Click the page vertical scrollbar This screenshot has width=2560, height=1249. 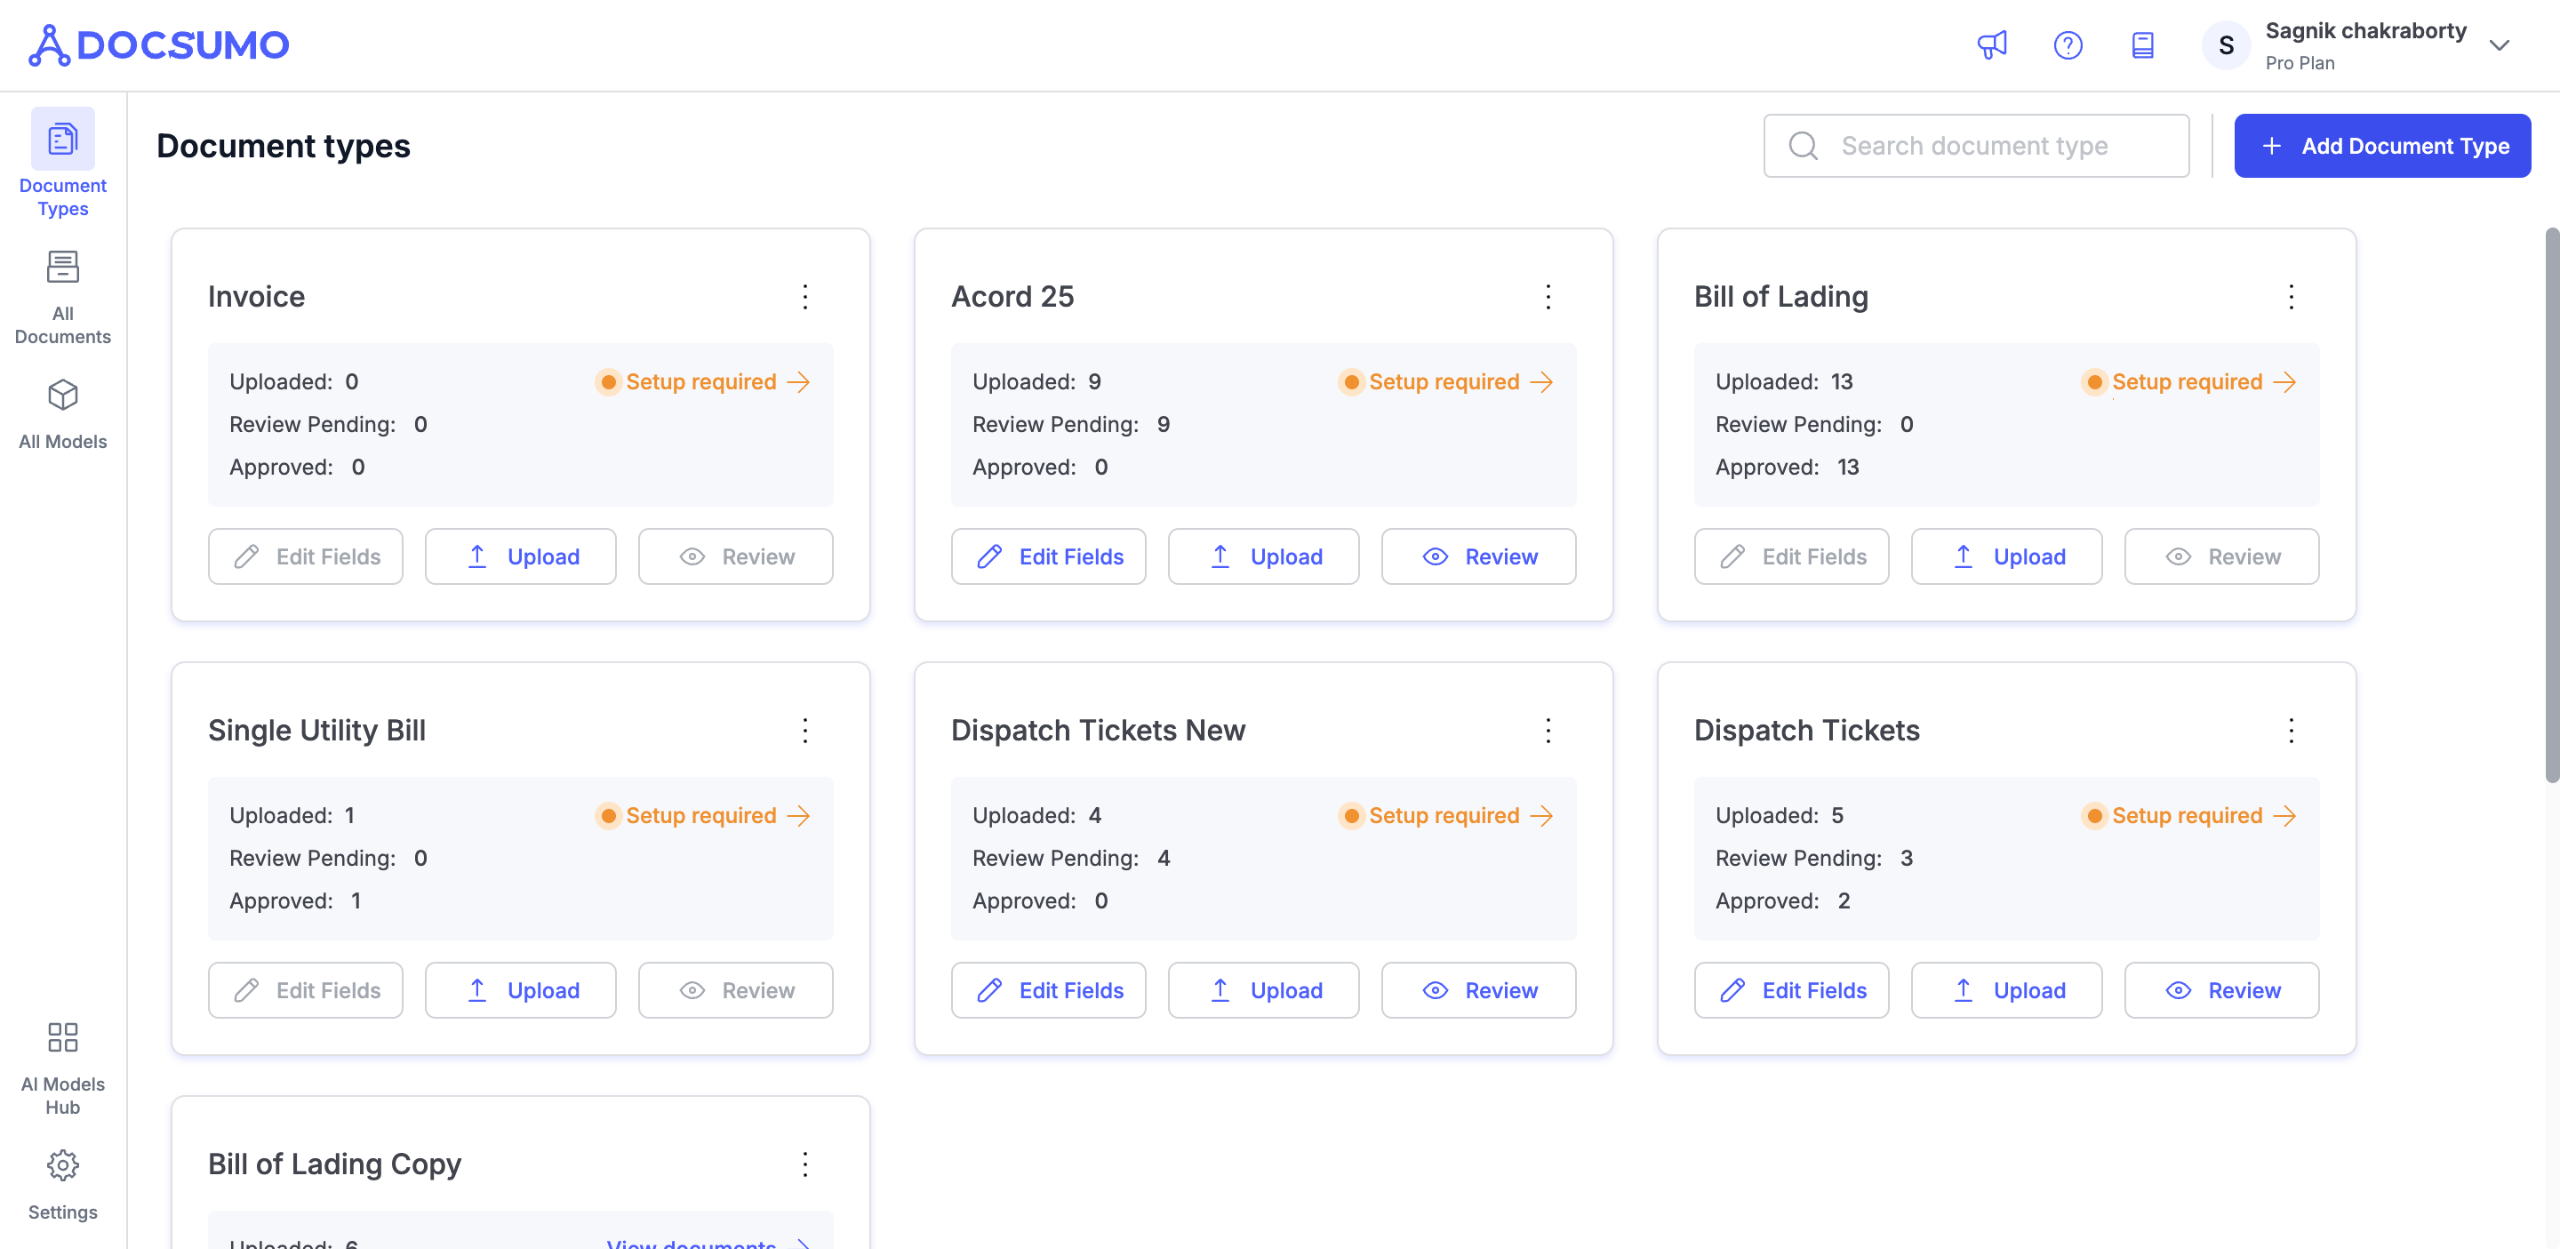click(2551, 505)
